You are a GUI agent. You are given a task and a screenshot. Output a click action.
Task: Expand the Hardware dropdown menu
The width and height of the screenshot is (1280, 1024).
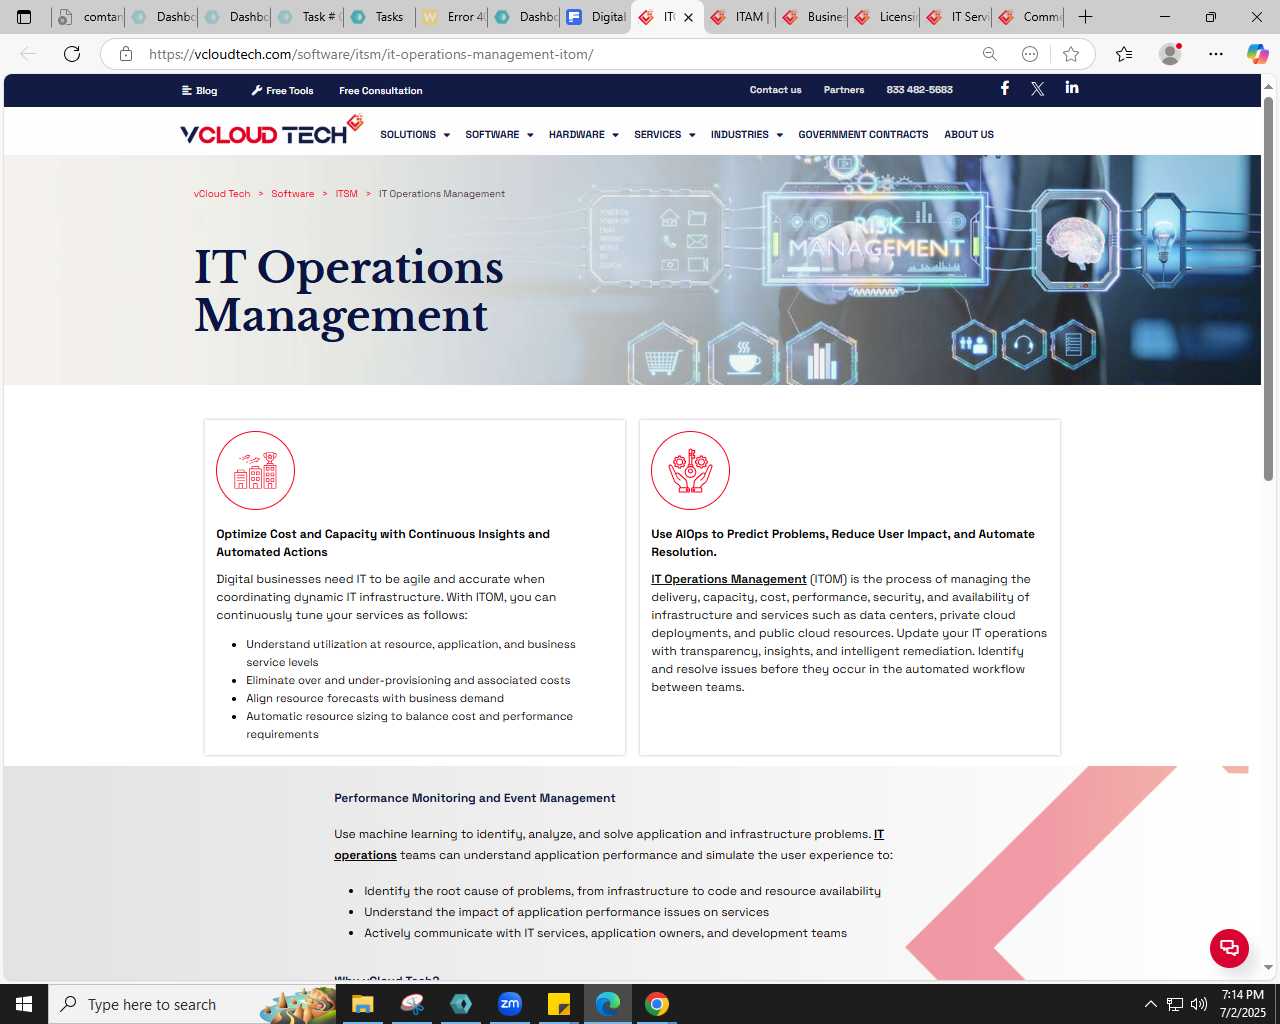(x=584, y=134)
